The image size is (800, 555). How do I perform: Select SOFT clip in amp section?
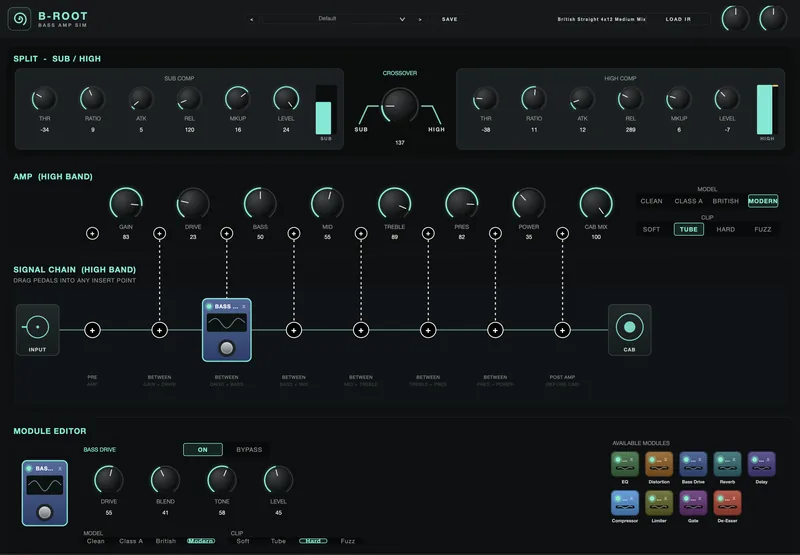pos(652,230)
